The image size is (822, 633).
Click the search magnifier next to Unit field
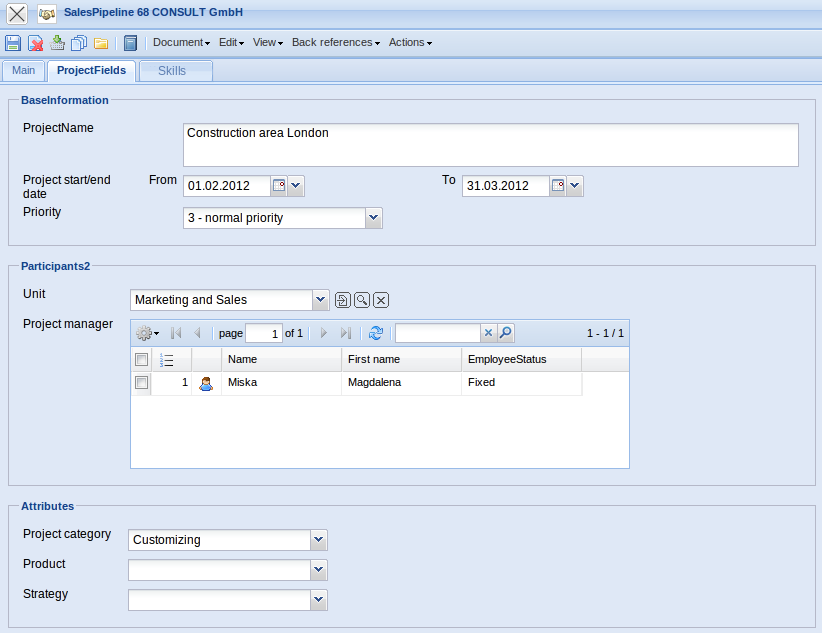click(361, 300)
